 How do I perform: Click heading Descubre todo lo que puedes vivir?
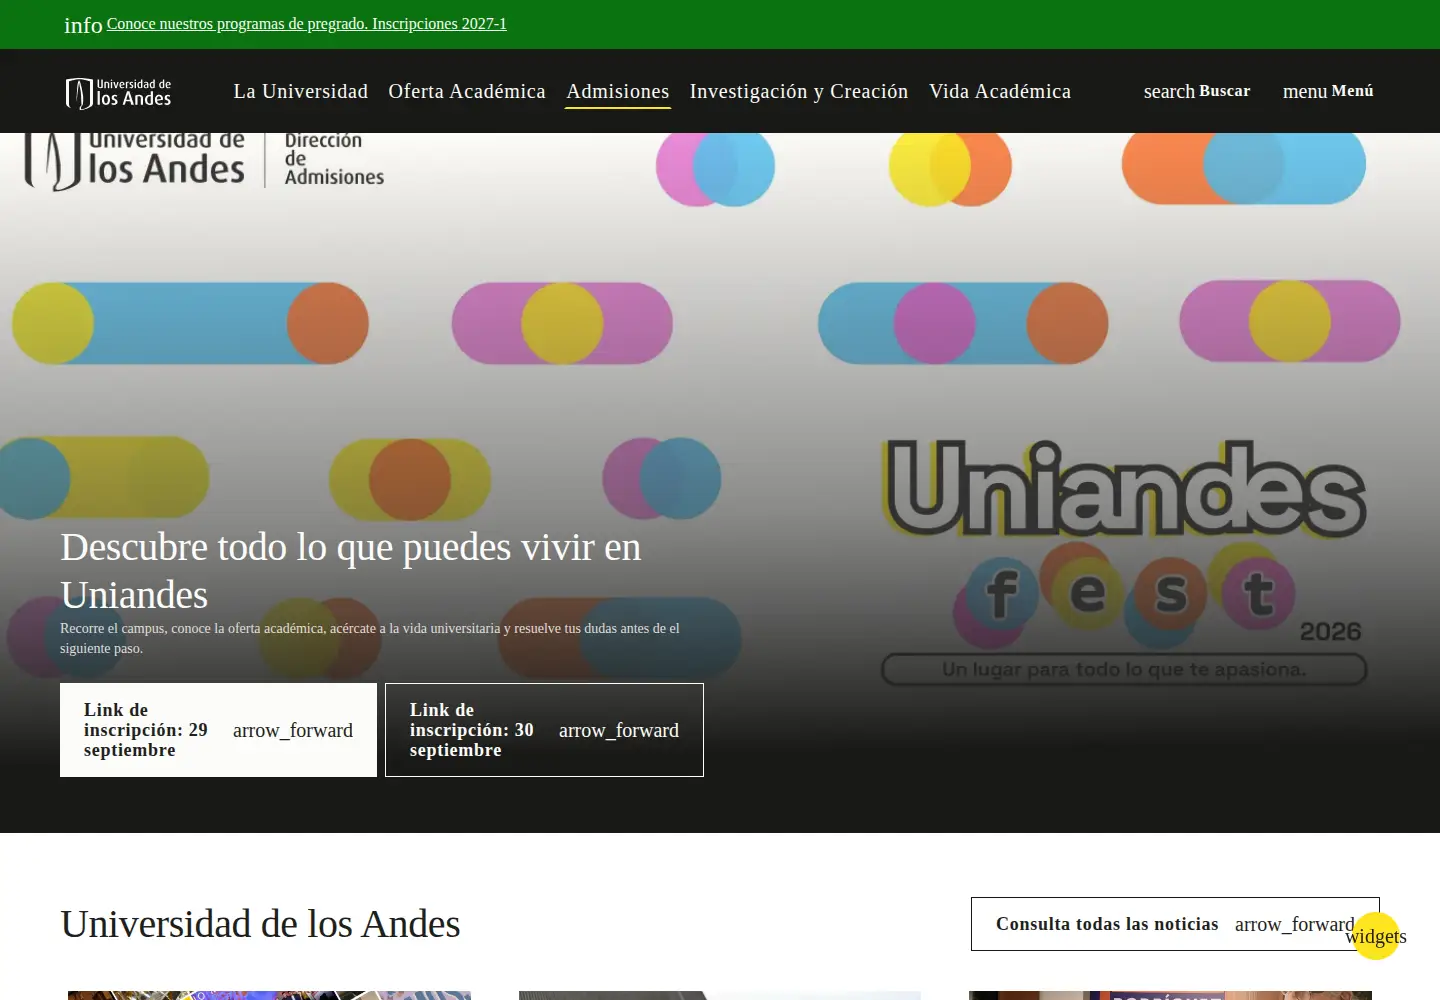[351, 571]
